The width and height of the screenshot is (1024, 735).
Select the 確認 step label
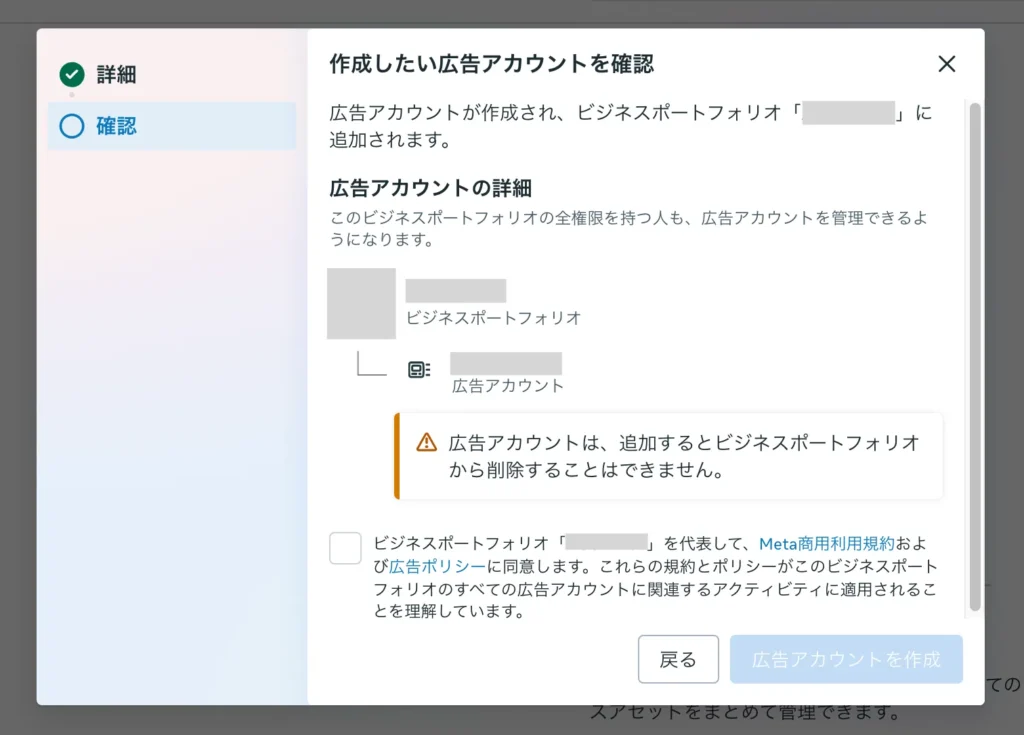pyautogui.click(x=116, y=126)
